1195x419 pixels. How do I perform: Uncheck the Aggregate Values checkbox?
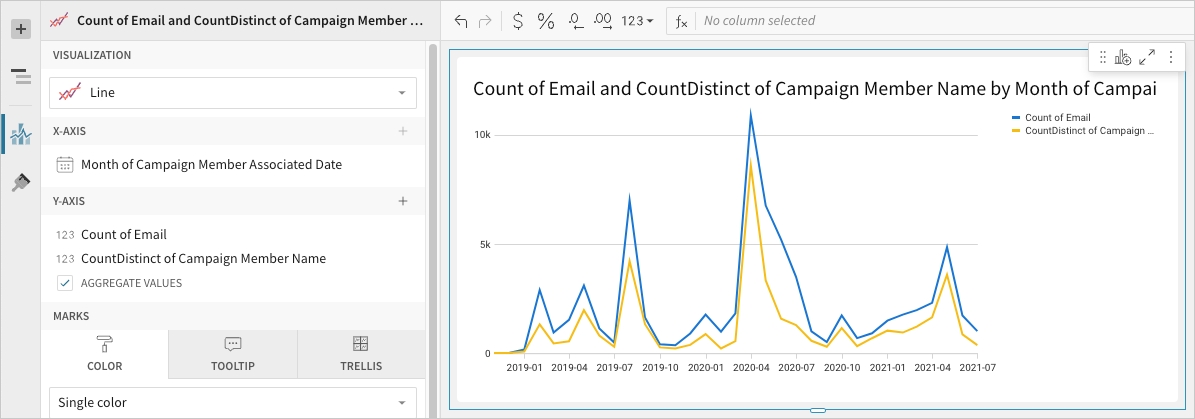click(x=65, y=283)
